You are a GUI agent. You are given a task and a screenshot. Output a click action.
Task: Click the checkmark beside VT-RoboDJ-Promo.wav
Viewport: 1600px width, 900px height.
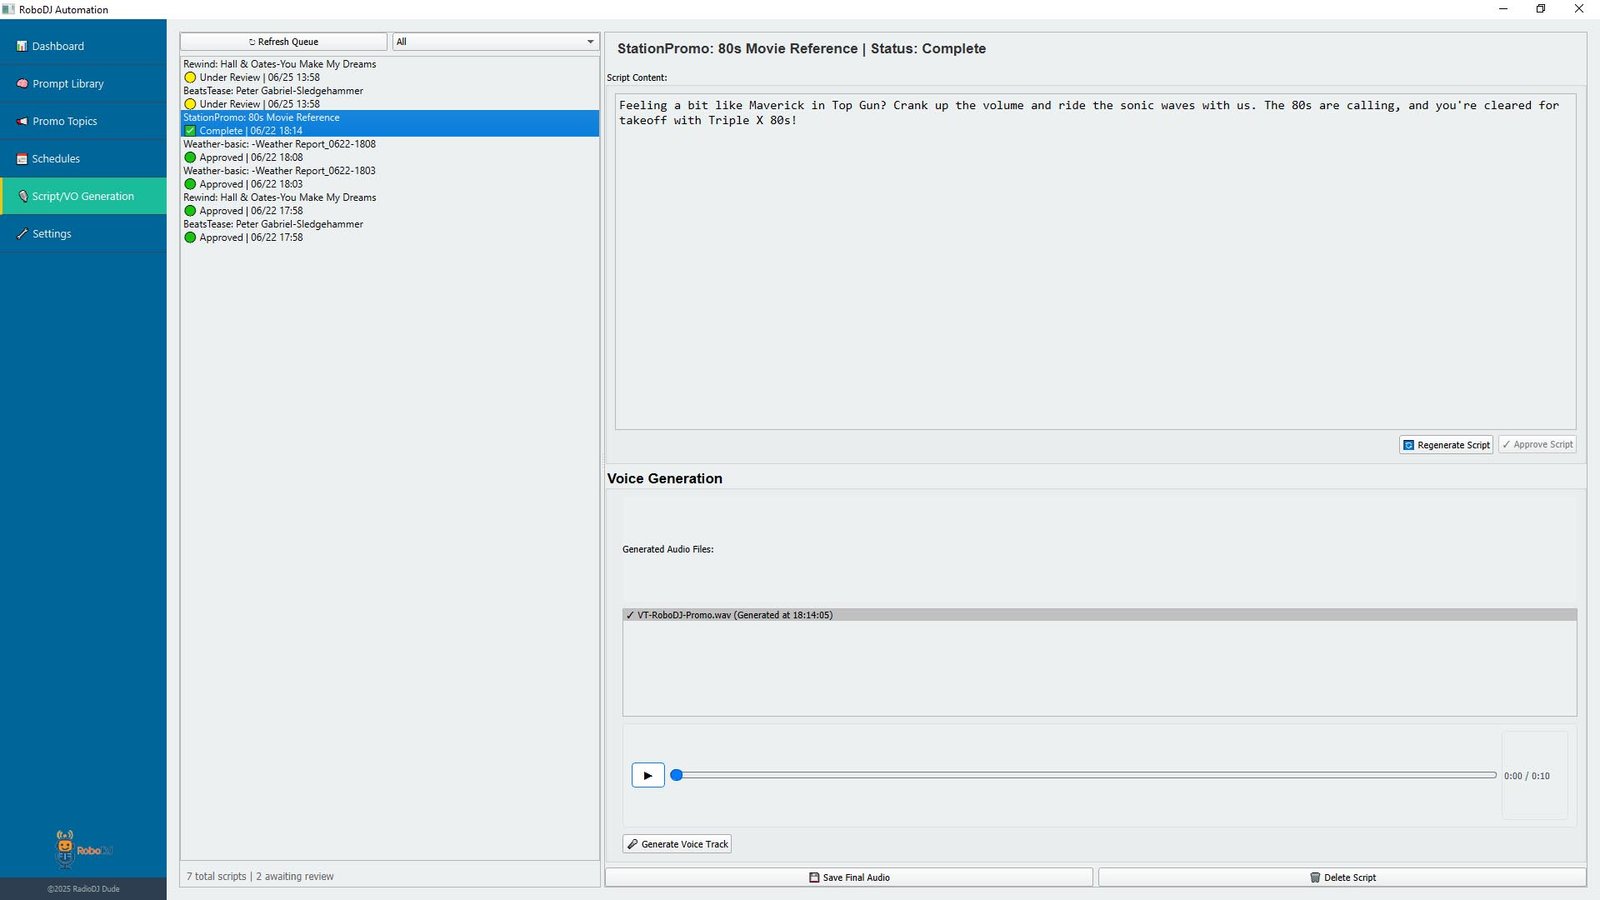pos(631,615)
